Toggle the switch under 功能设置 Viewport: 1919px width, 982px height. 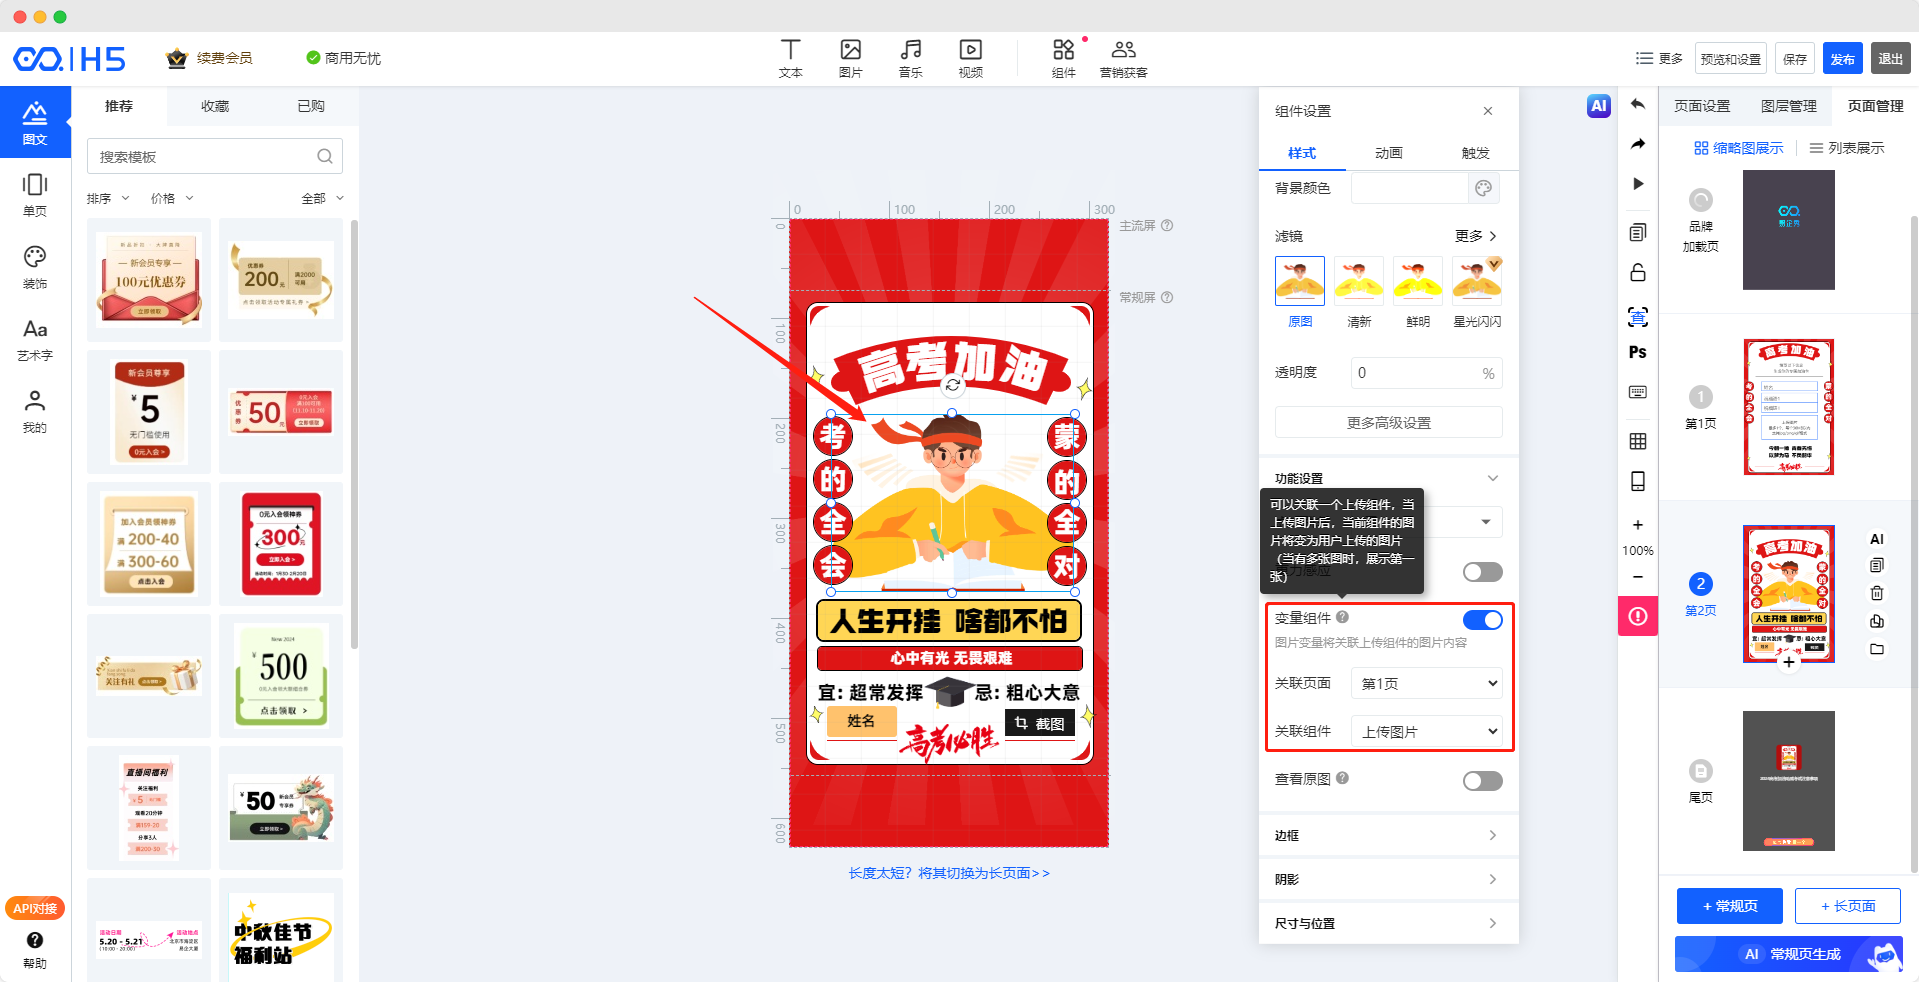pos(1482,572)
